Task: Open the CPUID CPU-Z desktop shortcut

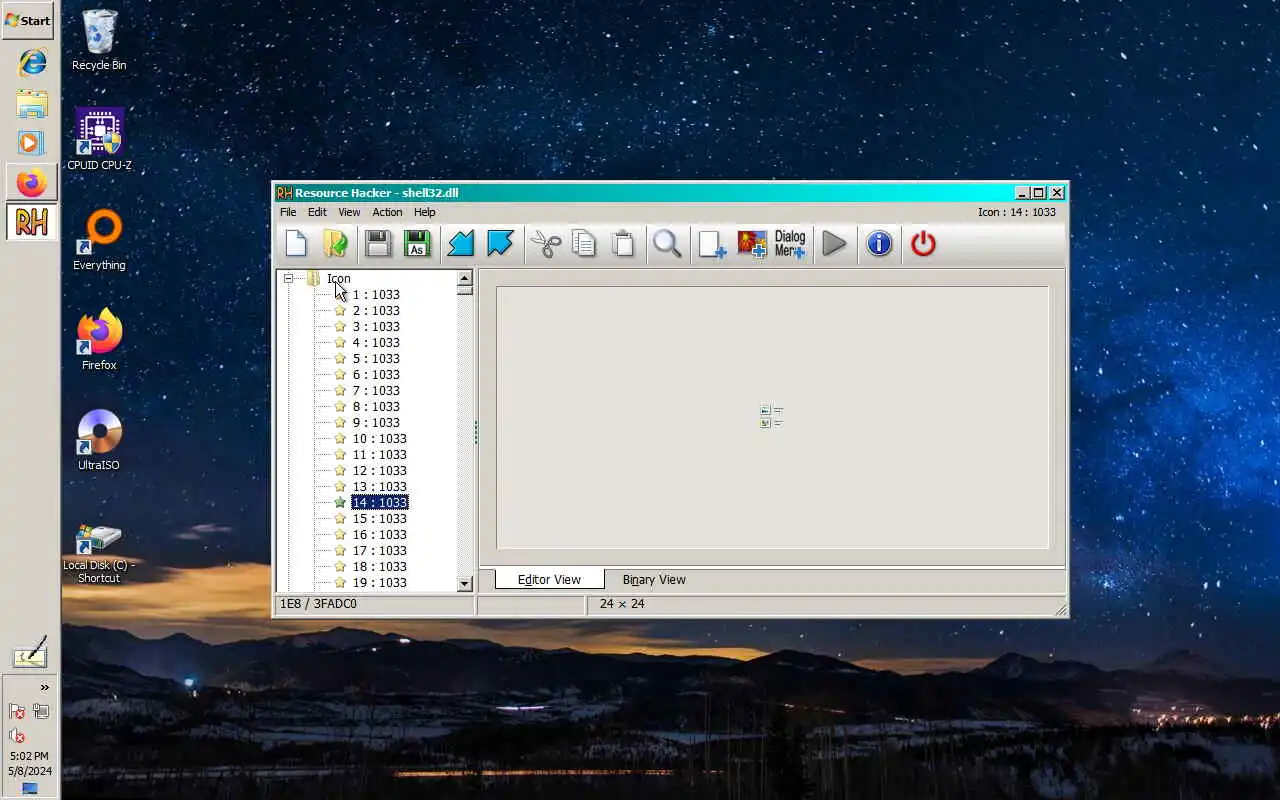Action: click(x=99, y=140)
